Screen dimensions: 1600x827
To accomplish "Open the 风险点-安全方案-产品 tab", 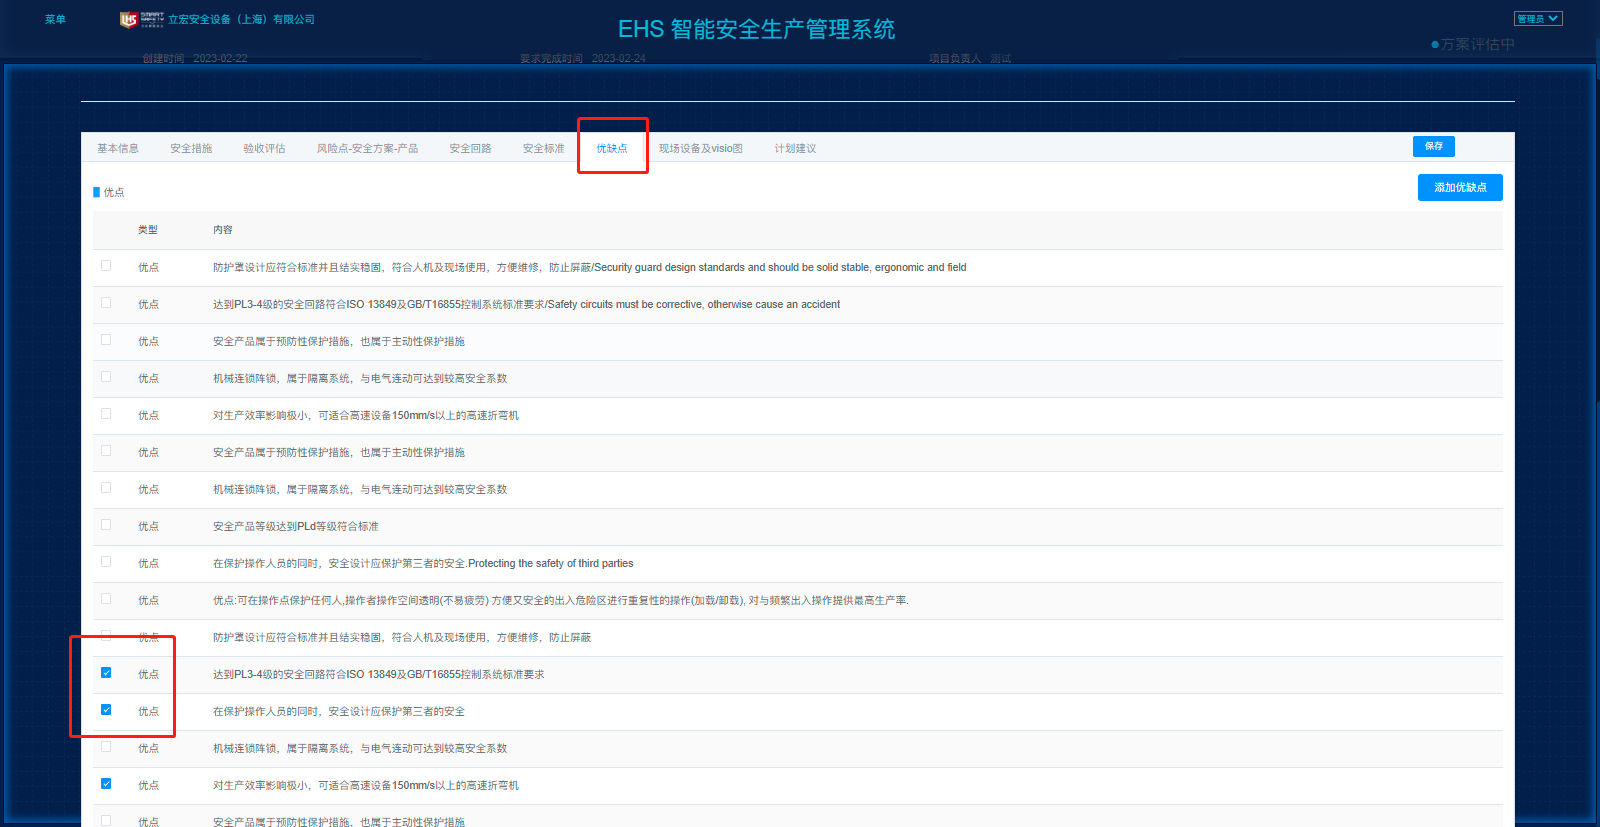I will click(x=367, y=148).
